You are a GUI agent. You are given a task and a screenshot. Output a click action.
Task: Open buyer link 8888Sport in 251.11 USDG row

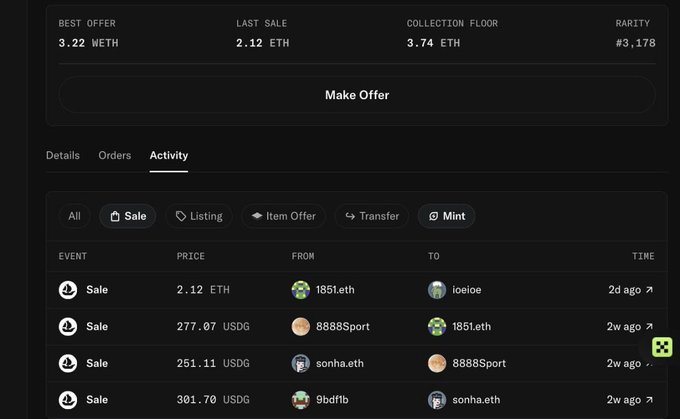coord(479,363)
